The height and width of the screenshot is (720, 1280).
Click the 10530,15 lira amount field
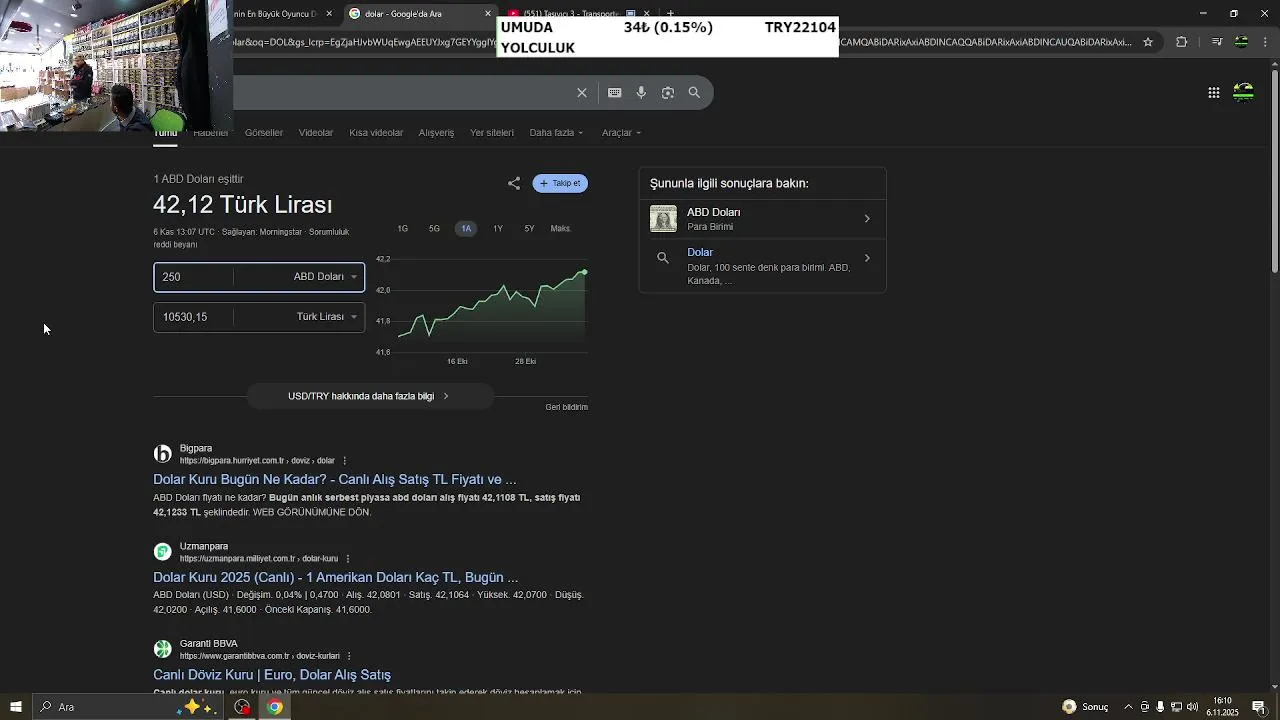coord(193,317)
